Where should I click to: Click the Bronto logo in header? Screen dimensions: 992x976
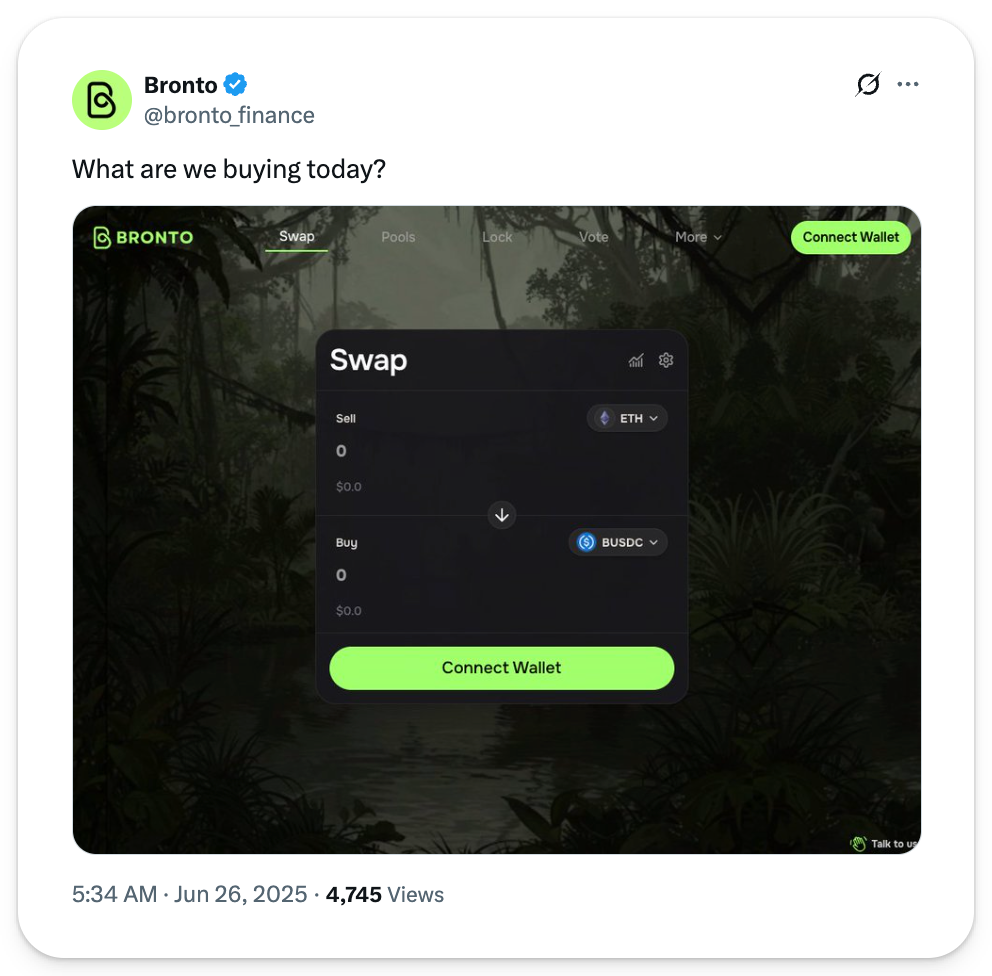[x=143, y=237]
